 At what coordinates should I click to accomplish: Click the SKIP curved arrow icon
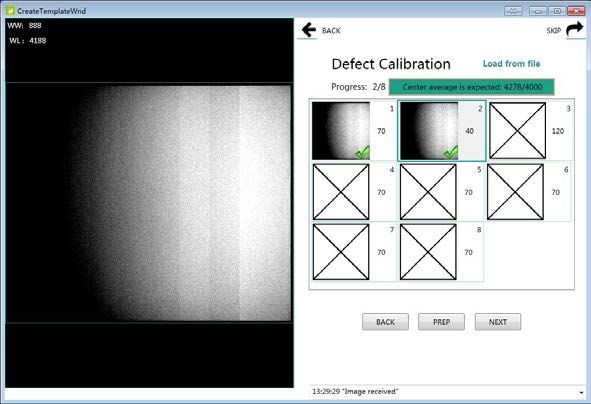point(575,29)
